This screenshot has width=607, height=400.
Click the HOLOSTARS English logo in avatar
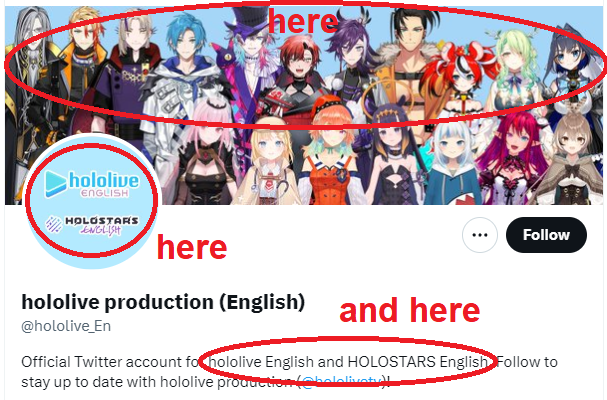point(91,225)
